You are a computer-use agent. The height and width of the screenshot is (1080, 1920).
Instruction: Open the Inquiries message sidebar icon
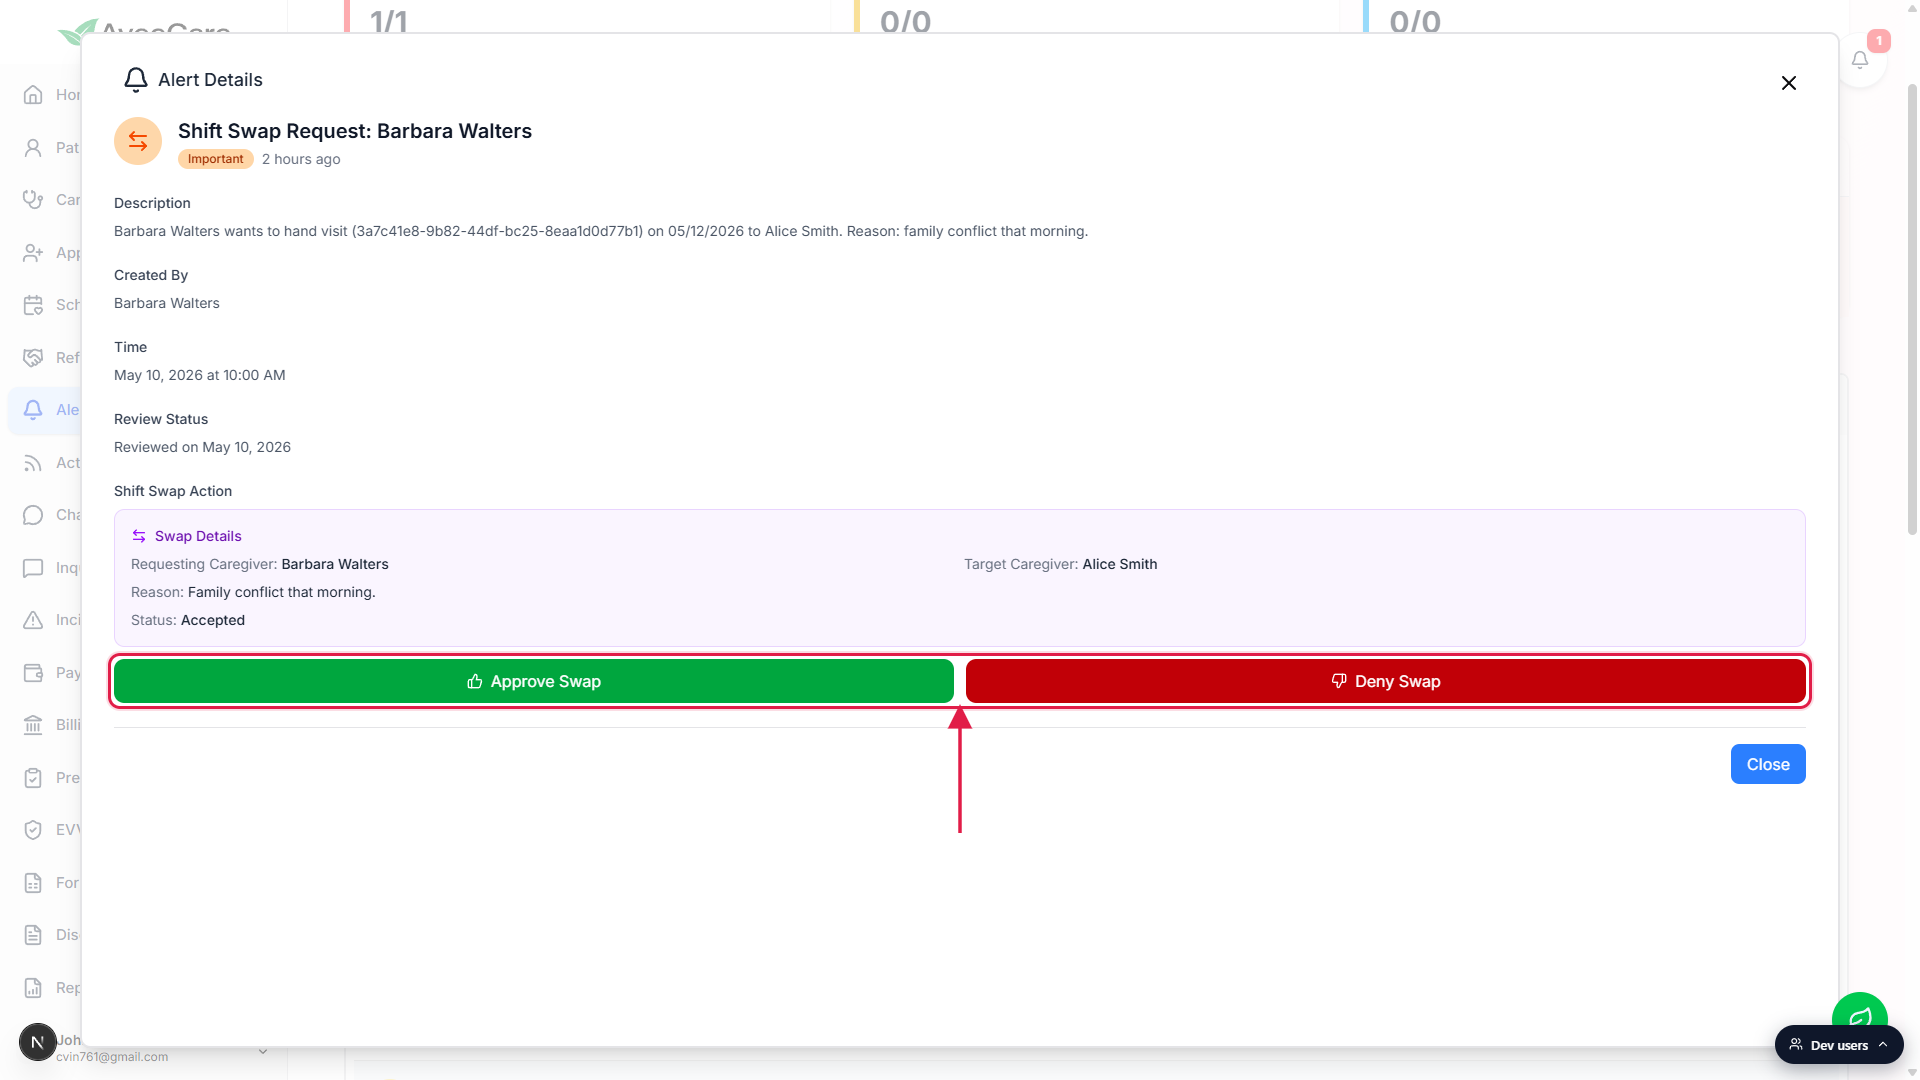point(33,568)
